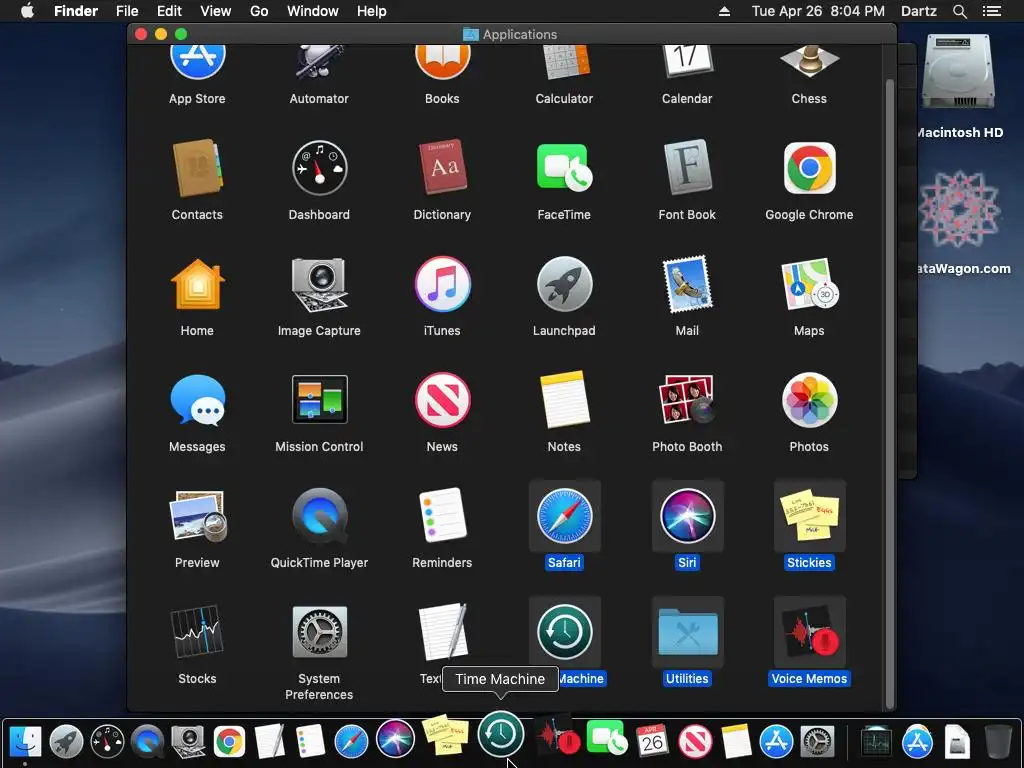Open the Go menu
The image size is (1024, 768).
tap(259, 11)
